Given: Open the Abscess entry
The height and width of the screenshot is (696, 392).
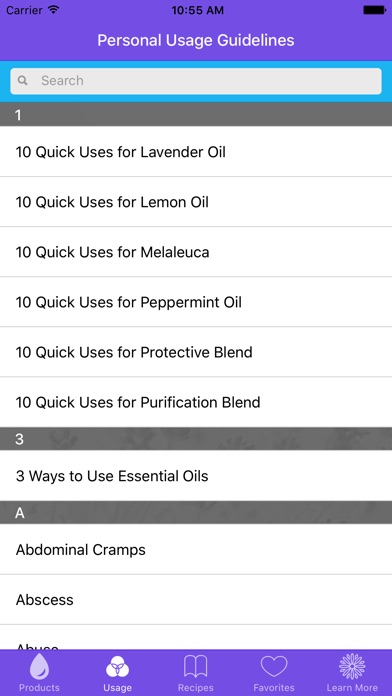Looking at the screenshot, I should [196, 600].
